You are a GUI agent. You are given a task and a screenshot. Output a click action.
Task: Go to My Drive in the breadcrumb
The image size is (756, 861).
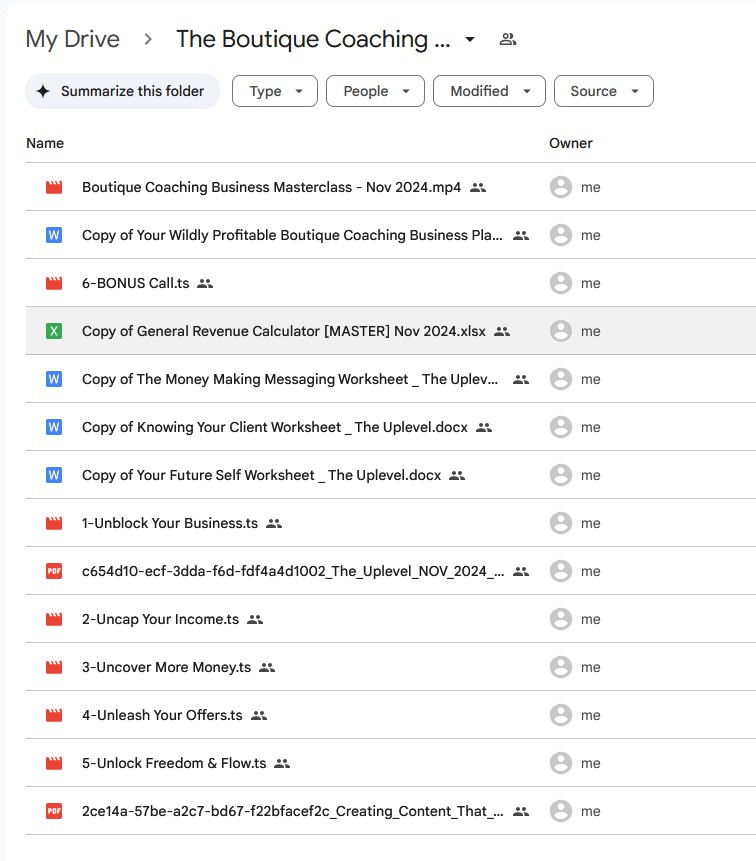point(72,40)
